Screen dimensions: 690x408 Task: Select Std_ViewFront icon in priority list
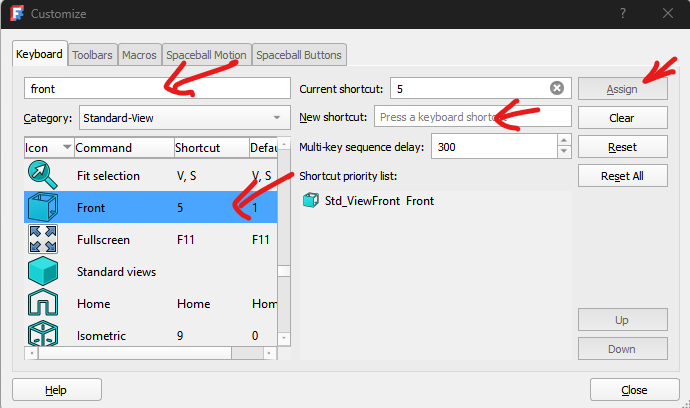[310, 201]
